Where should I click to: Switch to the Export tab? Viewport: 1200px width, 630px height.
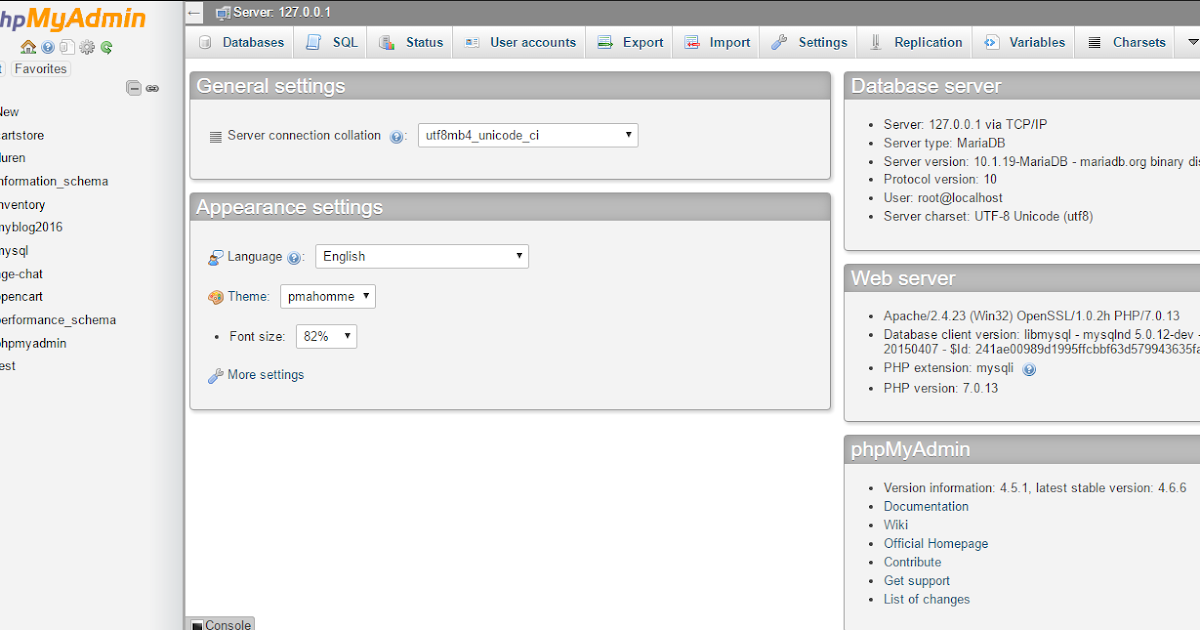640,42
